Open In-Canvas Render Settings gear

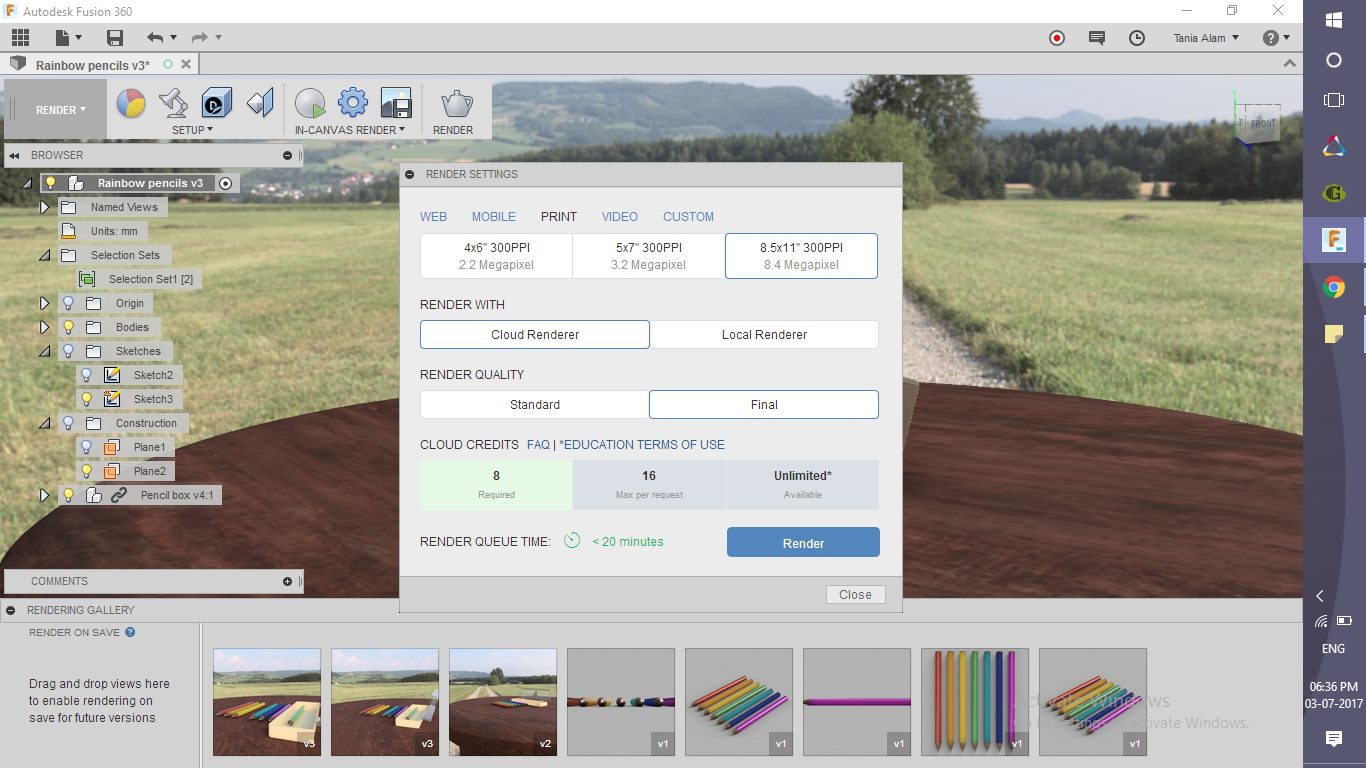pos(353,103)
